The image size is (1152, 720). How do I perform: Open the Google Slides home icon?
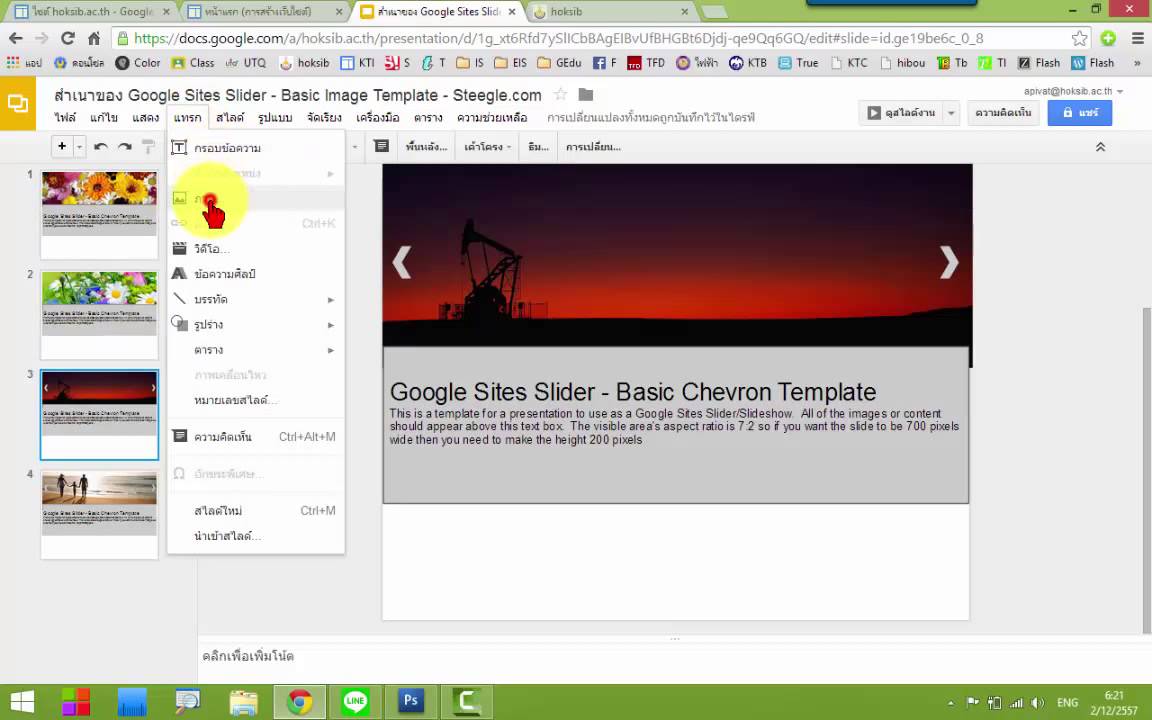(18, 104)
